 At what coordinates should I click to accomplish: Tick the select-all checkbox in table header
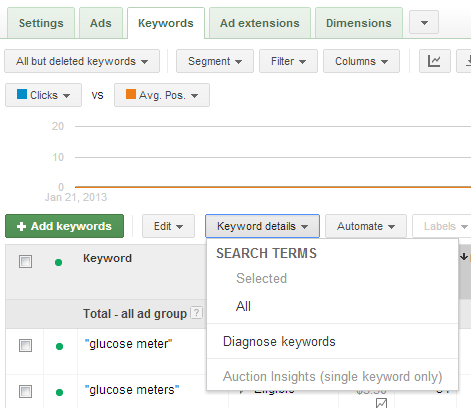[x=25, y=262]
